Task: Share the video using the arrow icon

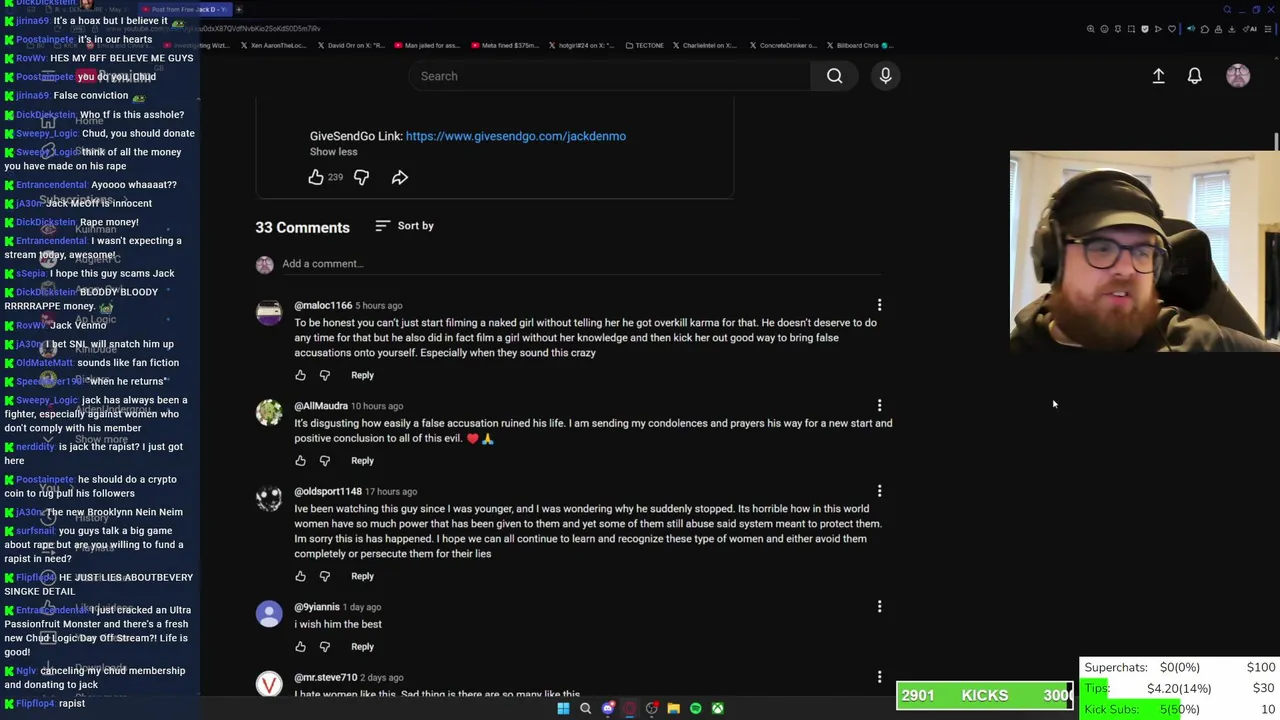Action: (x=399, y=177)
